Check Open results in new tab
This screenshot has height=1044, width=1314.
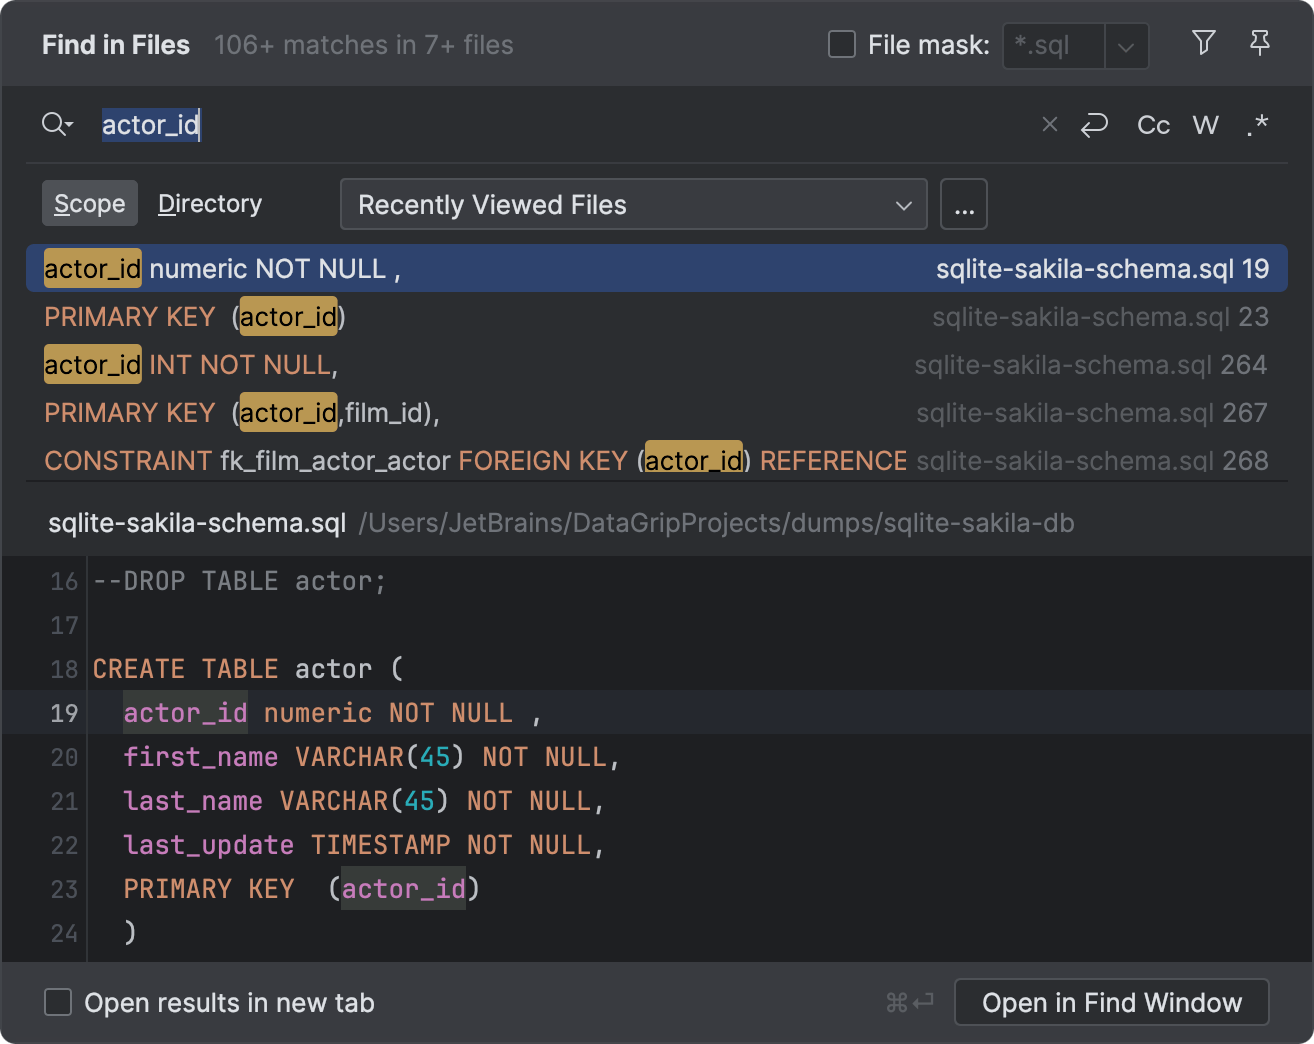tap(58, 1002)
